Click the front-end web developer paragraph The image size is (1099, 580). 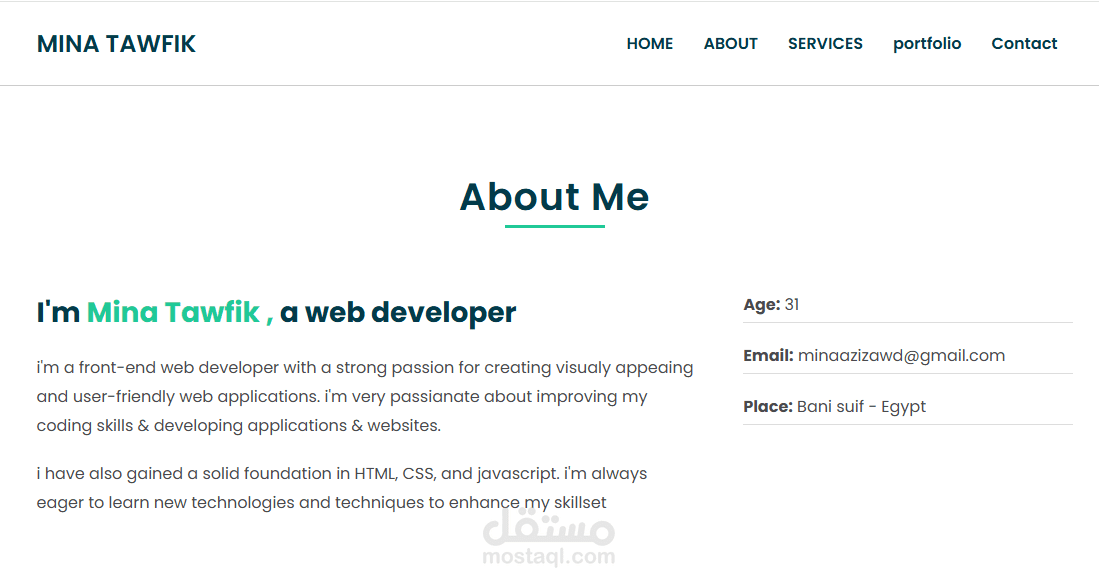(365, 396)
